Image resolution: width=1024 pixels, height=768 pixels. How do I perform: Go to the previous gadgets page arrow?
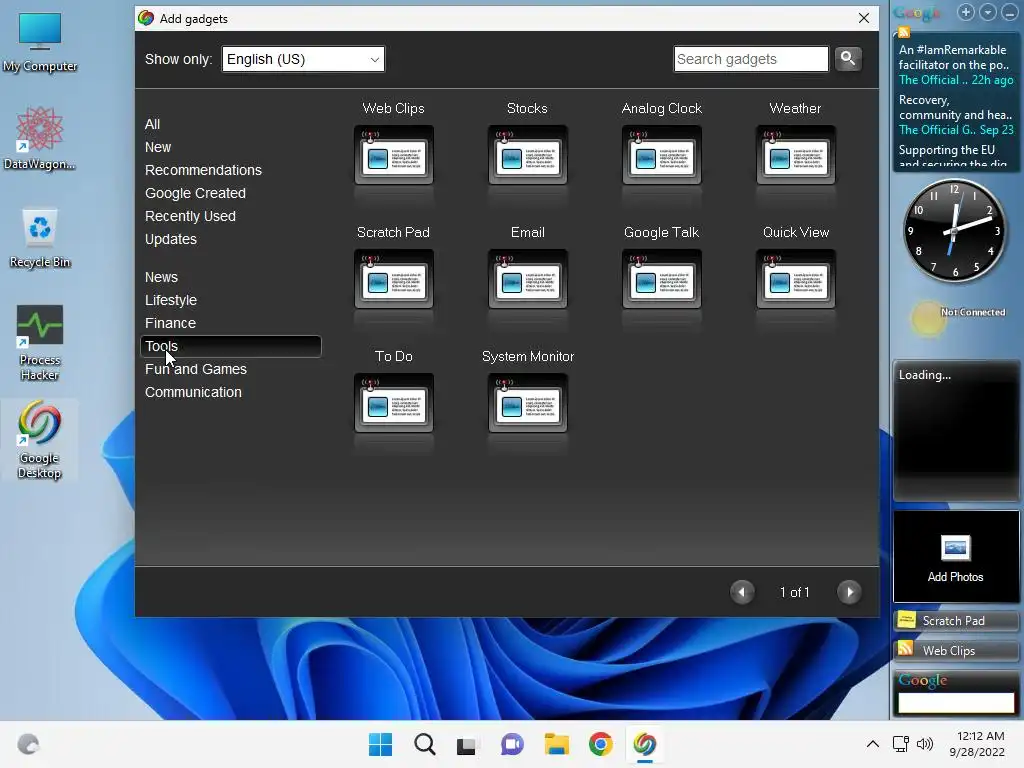click(742, 592)
